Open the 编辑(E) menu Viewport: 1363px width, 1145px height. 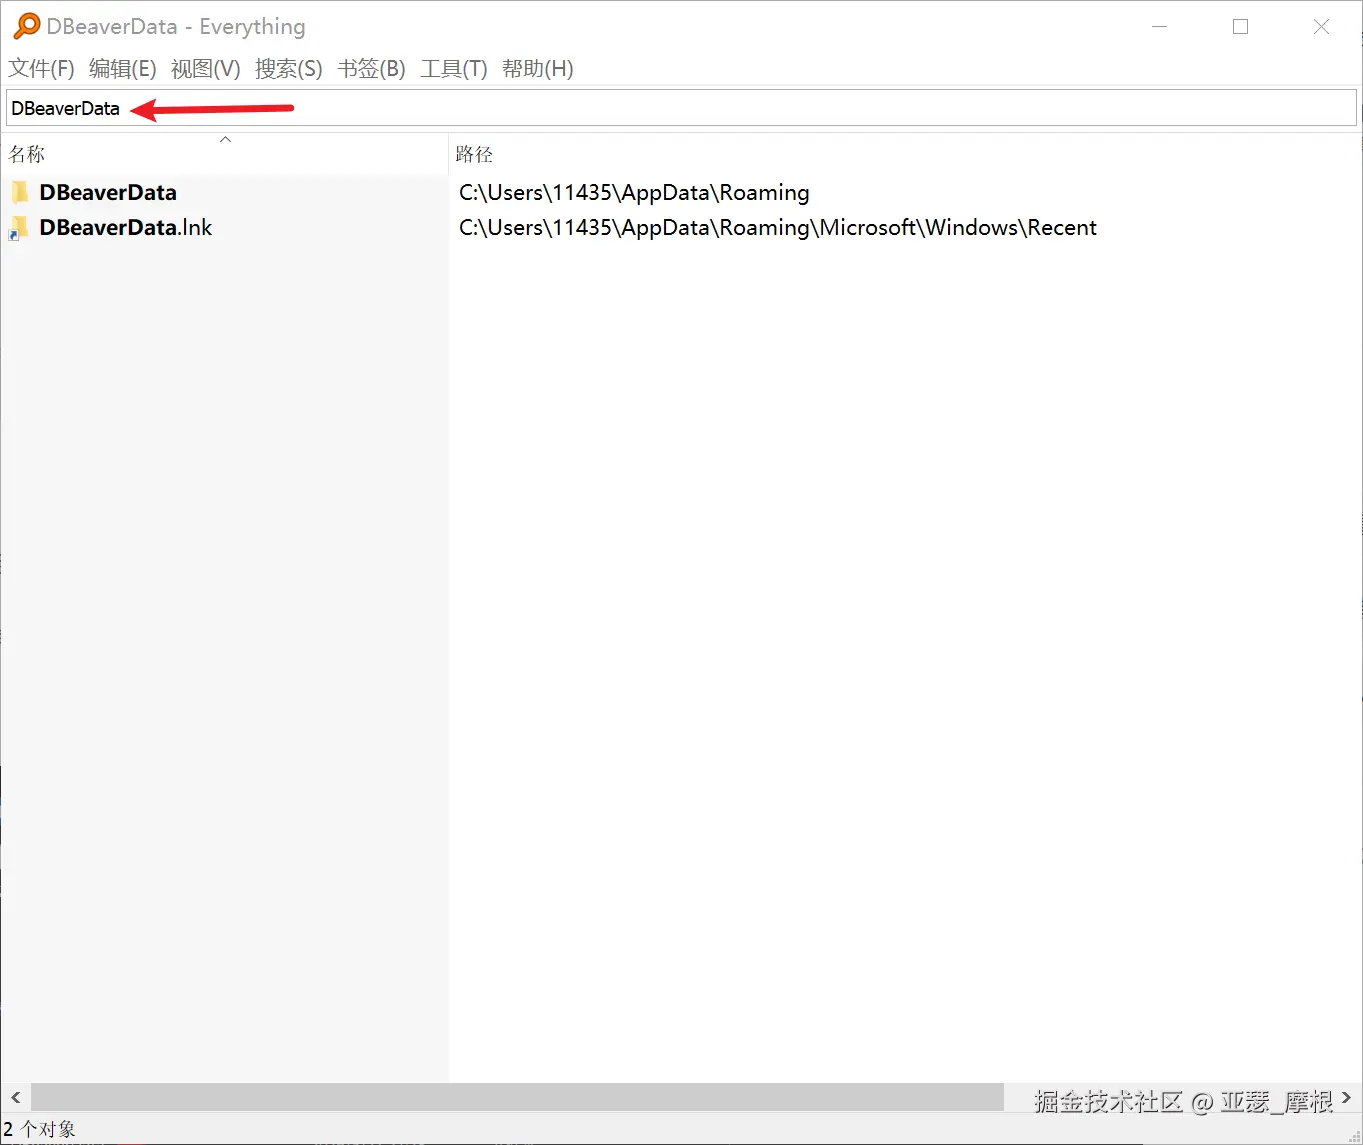[123, 68]
